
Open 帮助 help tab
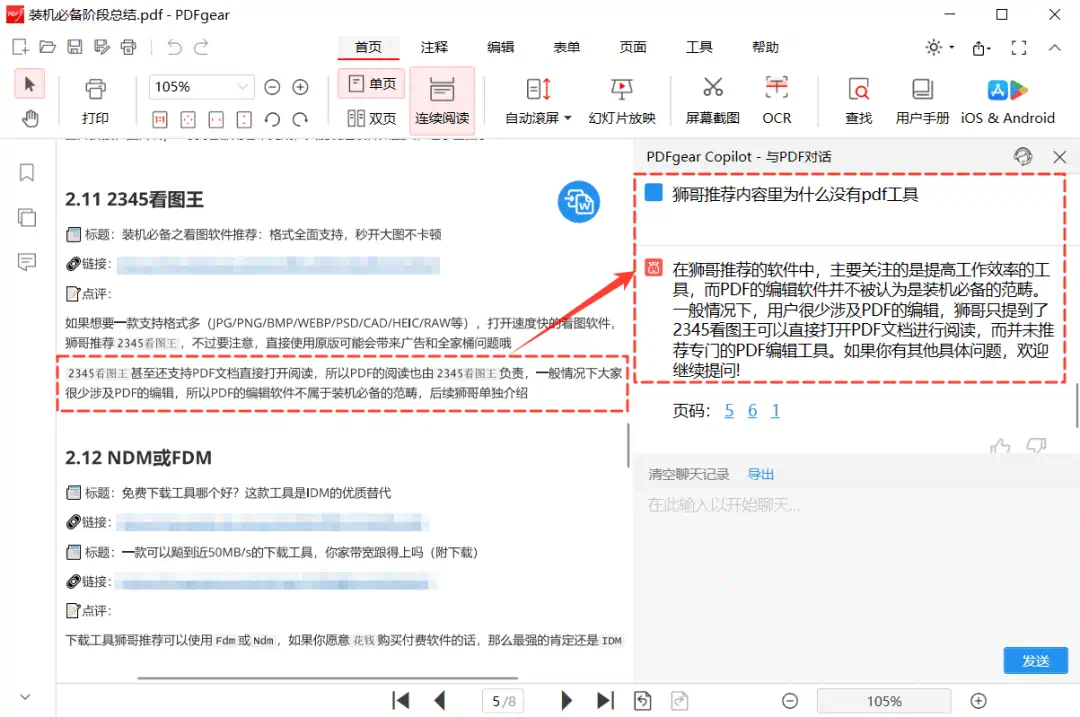(765, 47)
